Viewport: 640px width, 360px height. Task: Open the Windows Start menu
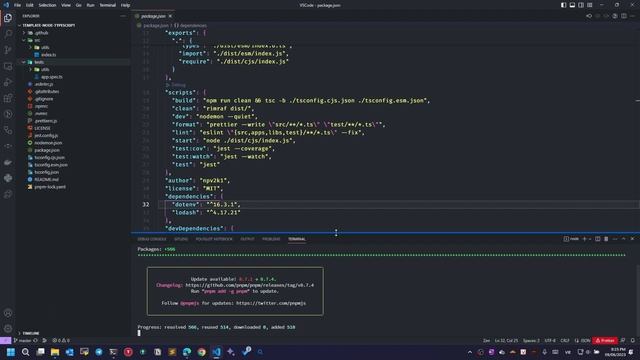[x=11, y=352]
